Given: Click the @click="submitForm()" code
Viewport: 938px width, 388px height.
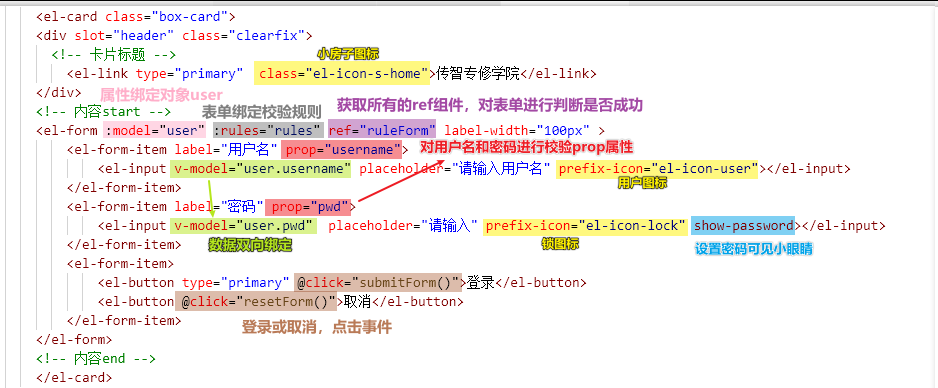Looking at the screenshot, I should click(378, 282).
